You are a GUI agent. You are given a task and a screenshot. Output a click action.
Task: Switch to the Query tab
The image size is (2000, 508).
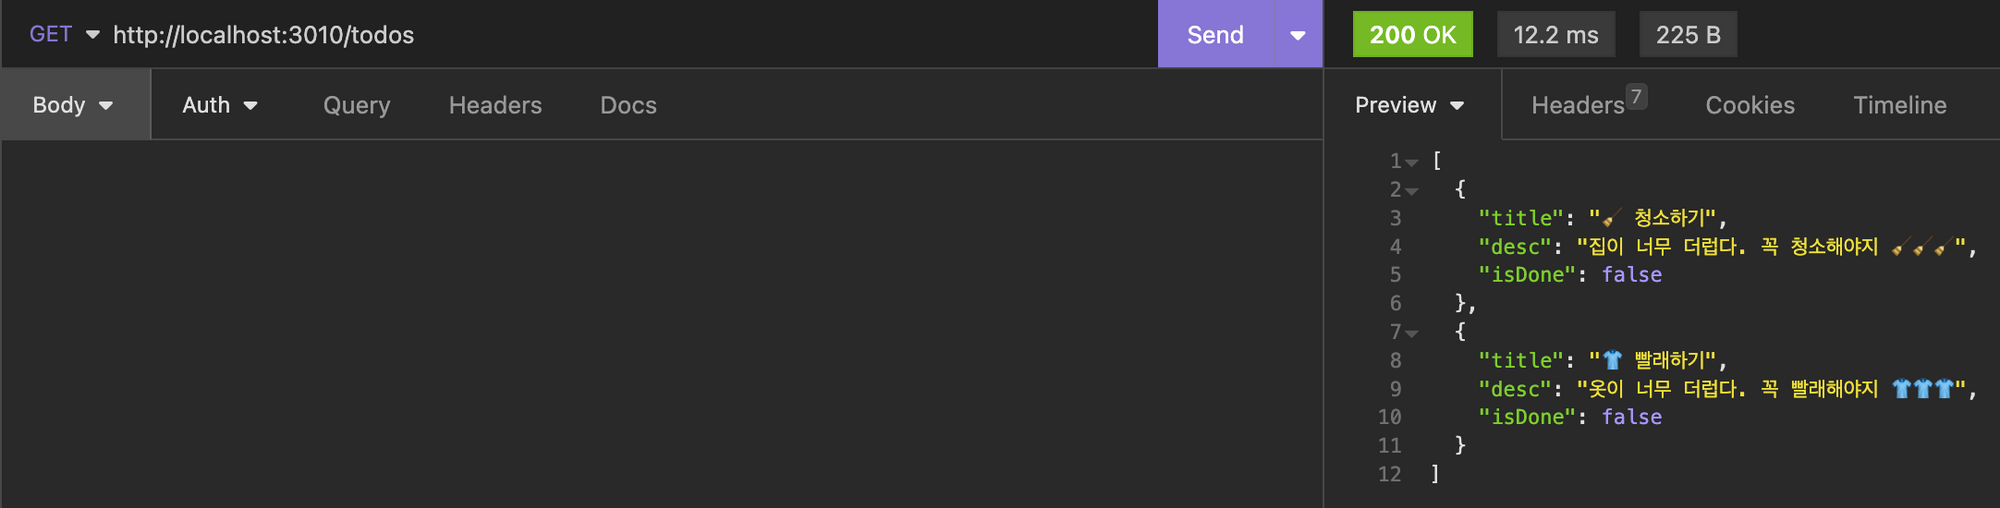pos(357,105)
